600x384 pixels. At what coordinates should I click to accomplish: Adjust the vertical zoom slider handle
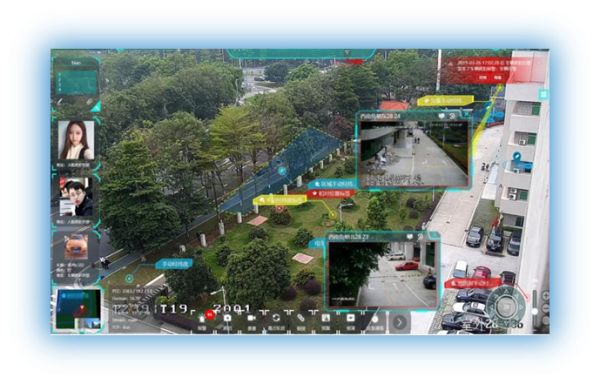point(535,311)
